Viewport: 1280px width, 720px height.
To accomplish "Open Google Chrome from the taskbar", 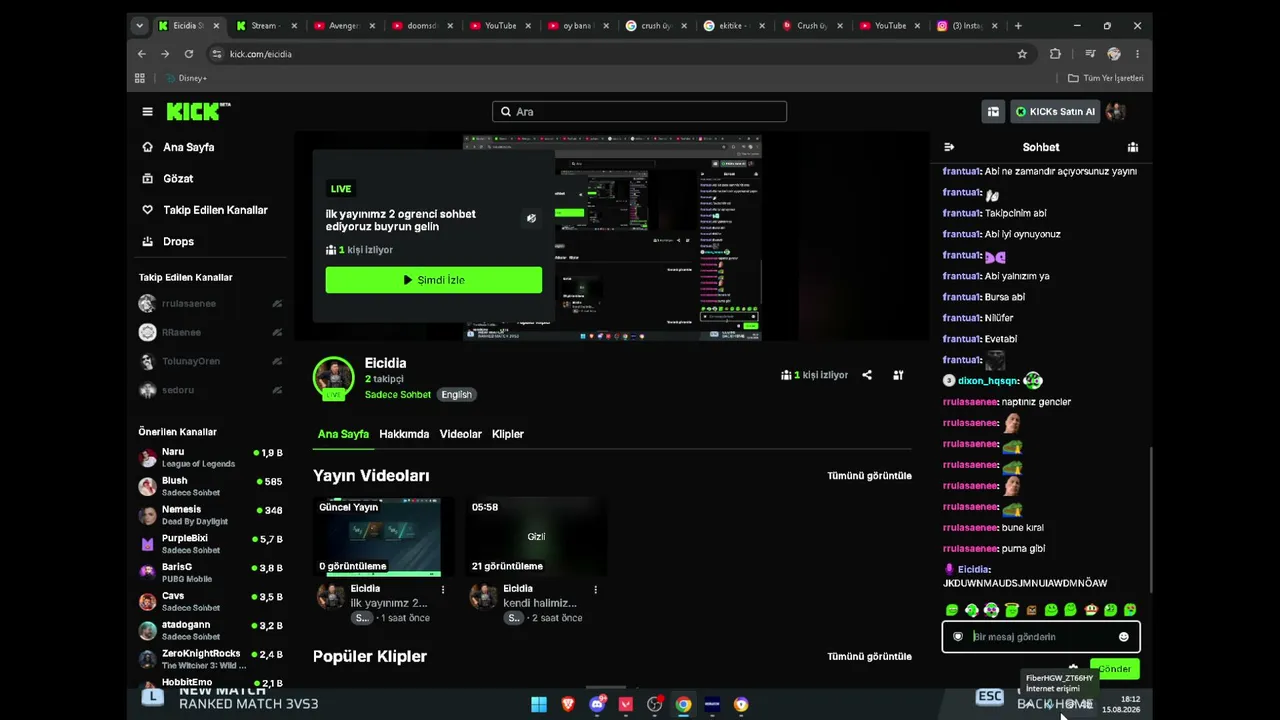I will (683, 704).
